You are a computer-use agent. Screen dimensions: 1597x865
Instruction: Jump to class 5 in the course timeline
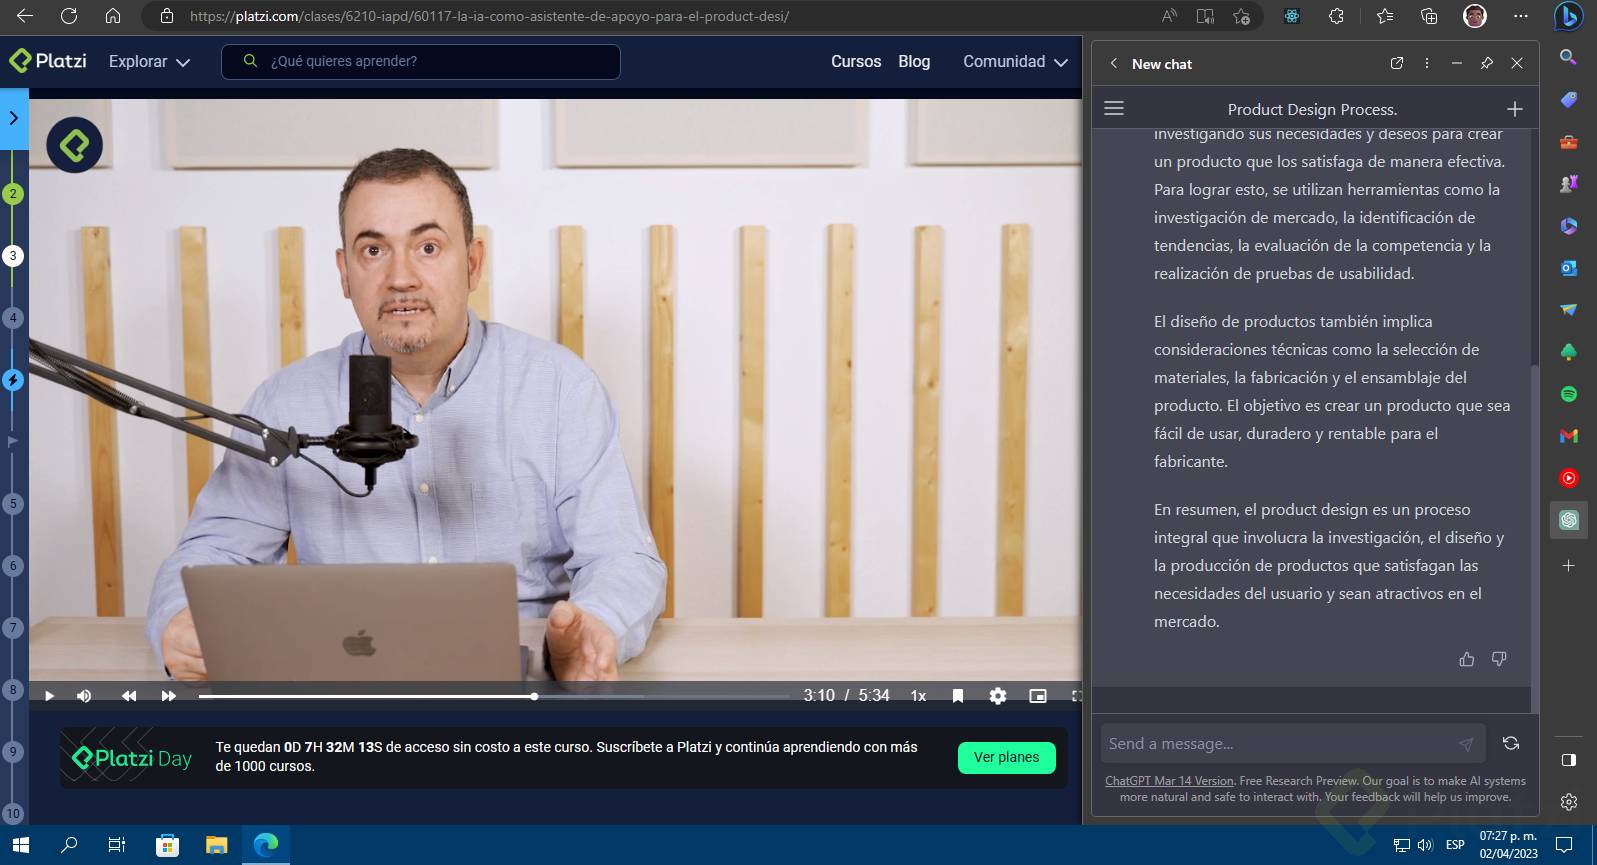click(x=13, y=504)
